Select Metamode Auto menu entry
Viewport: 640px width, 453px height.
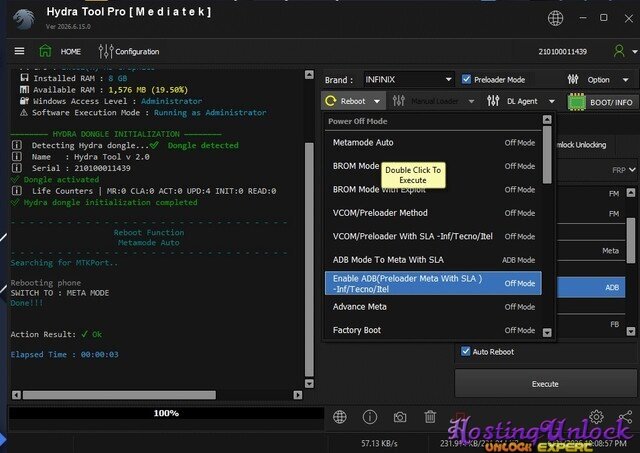(x=433, y=143)
